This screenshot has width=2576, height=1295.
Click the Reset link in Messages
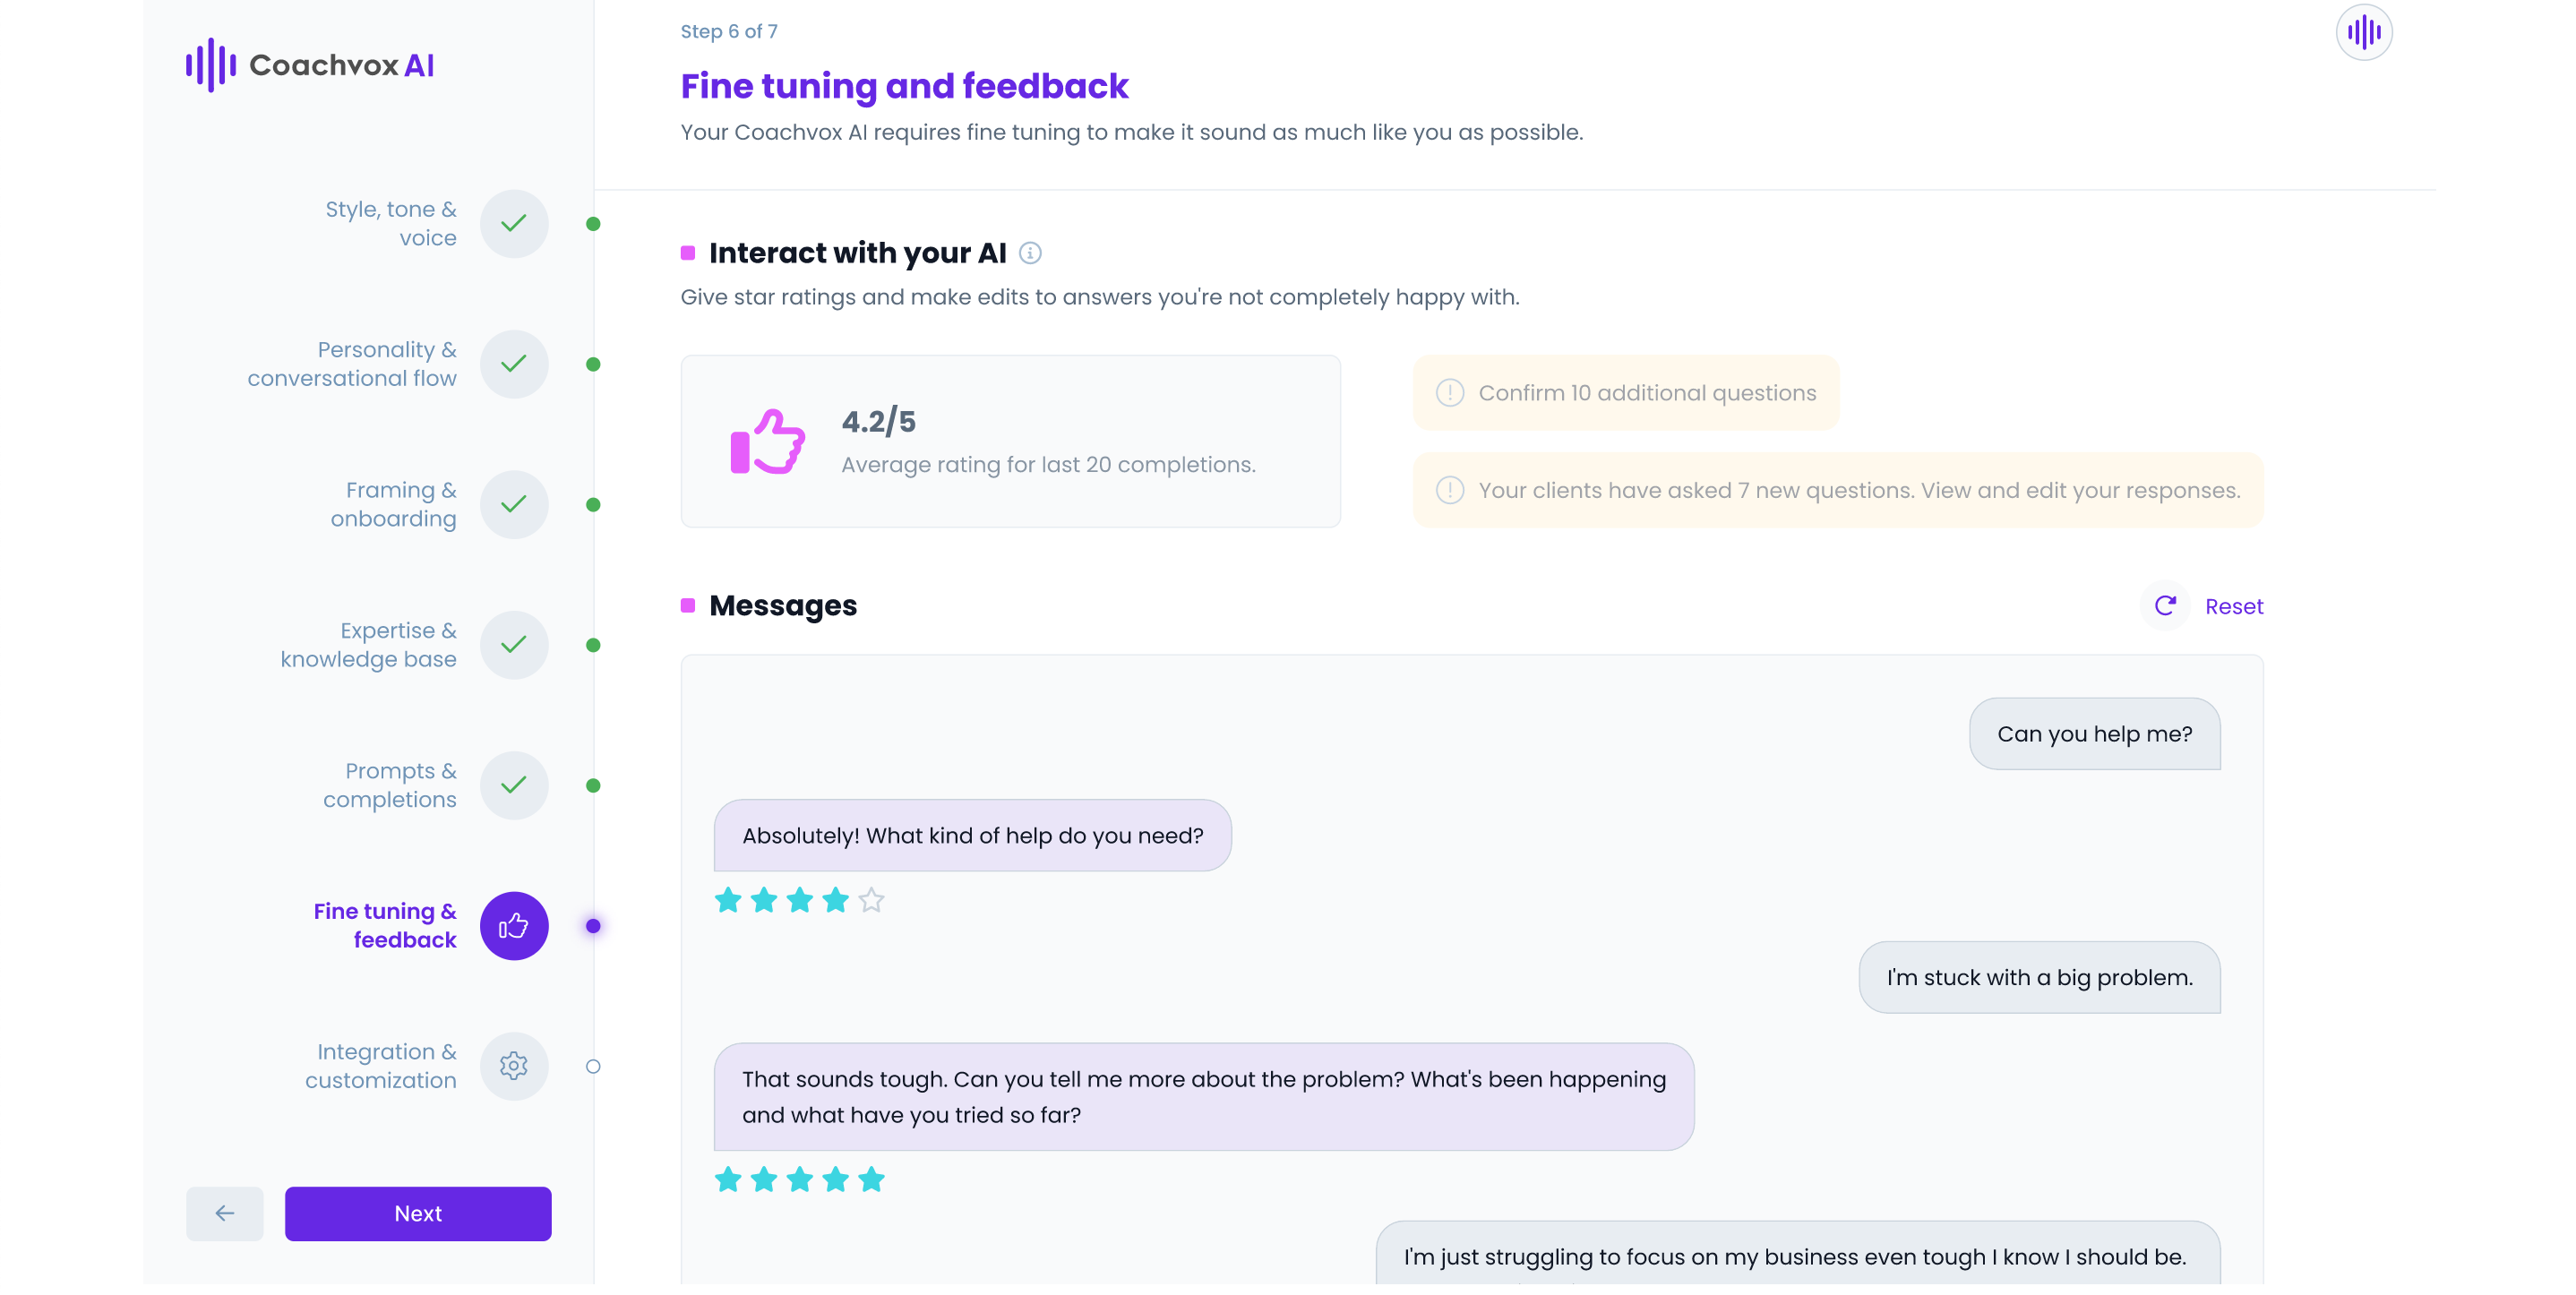click(x=2234, y=606)
